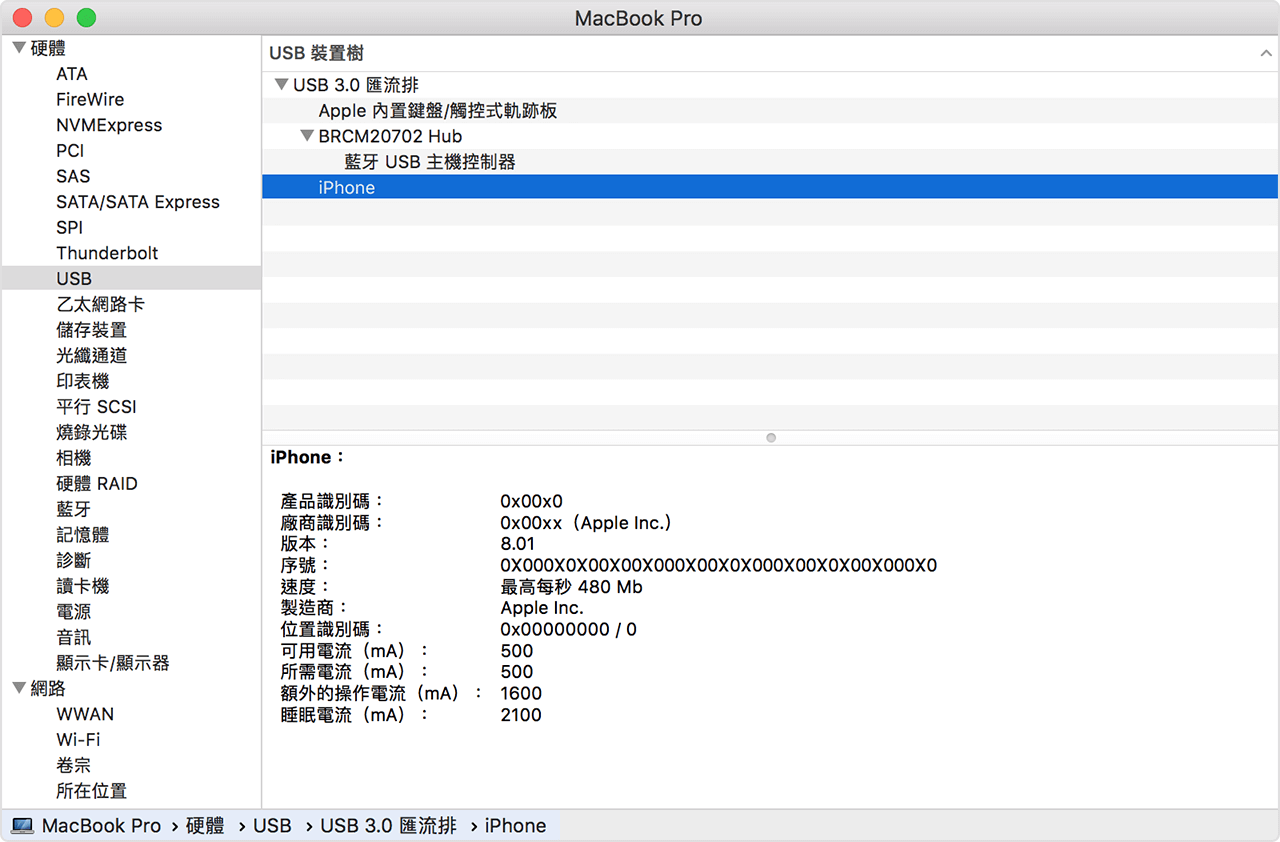Select the iPhone row in device tree
Screen dimensions: 1280x842
coord(770,187)
